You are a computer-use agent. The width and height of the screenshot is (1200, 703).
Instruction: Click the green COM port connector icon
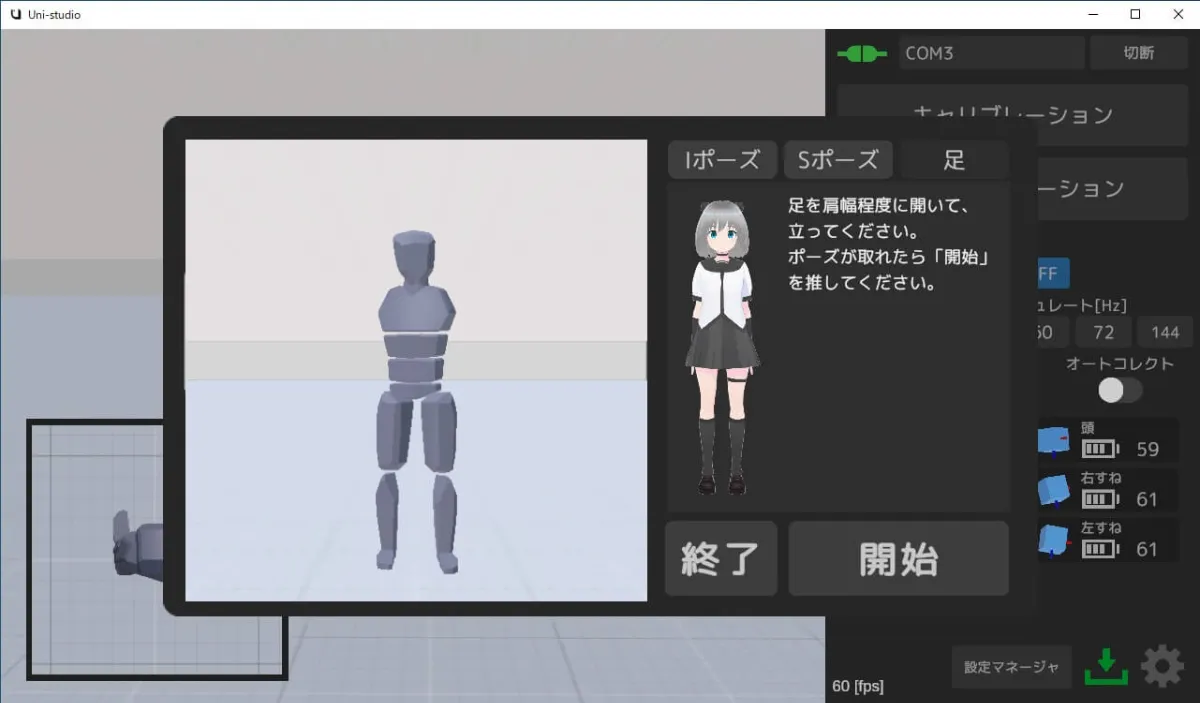(x=862, y=53)
